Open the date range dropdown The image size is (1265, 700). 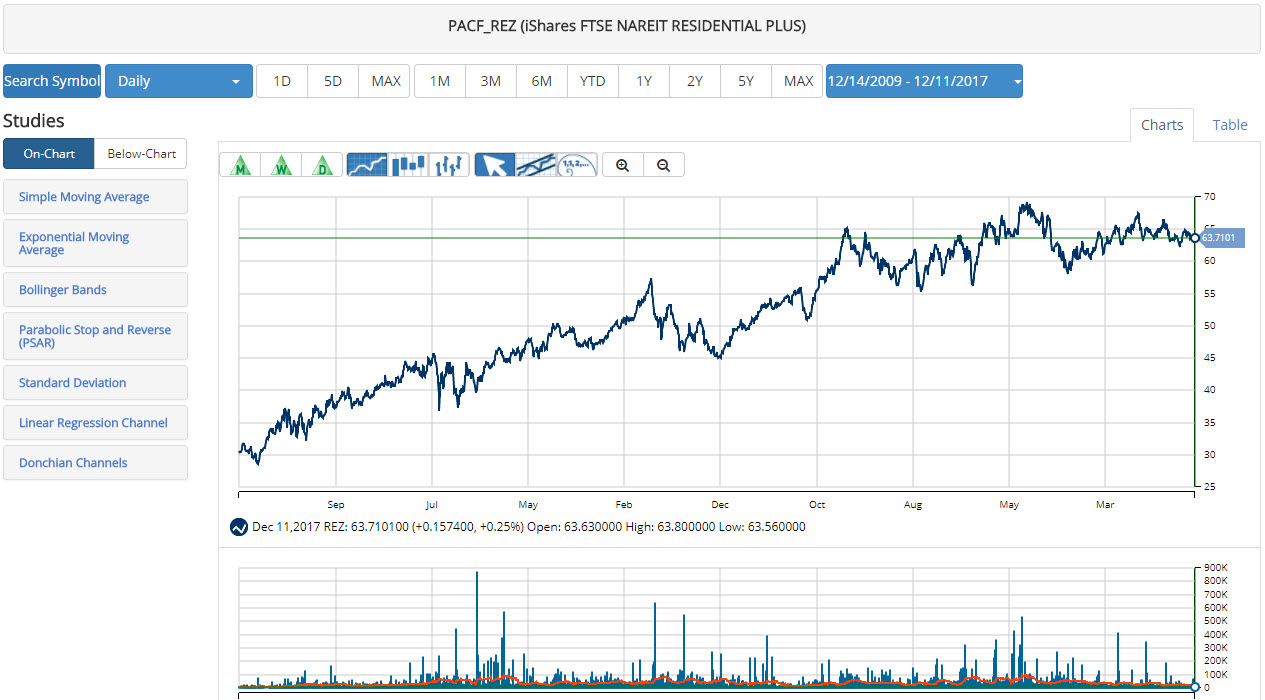pyautogui.click(x=924, y=81)
